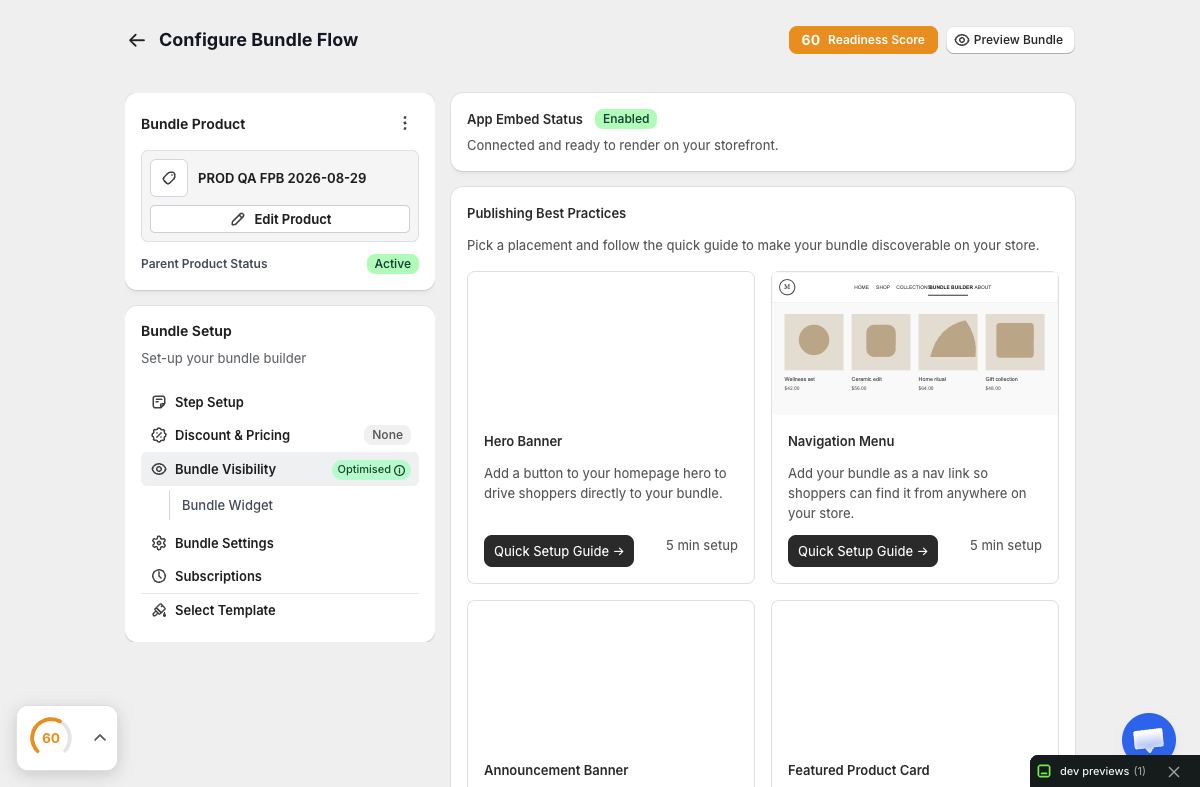The height and width of the screenshot is (787, 1200).
Task: Click the Hero Banner card title
Action: pos(523,441)
